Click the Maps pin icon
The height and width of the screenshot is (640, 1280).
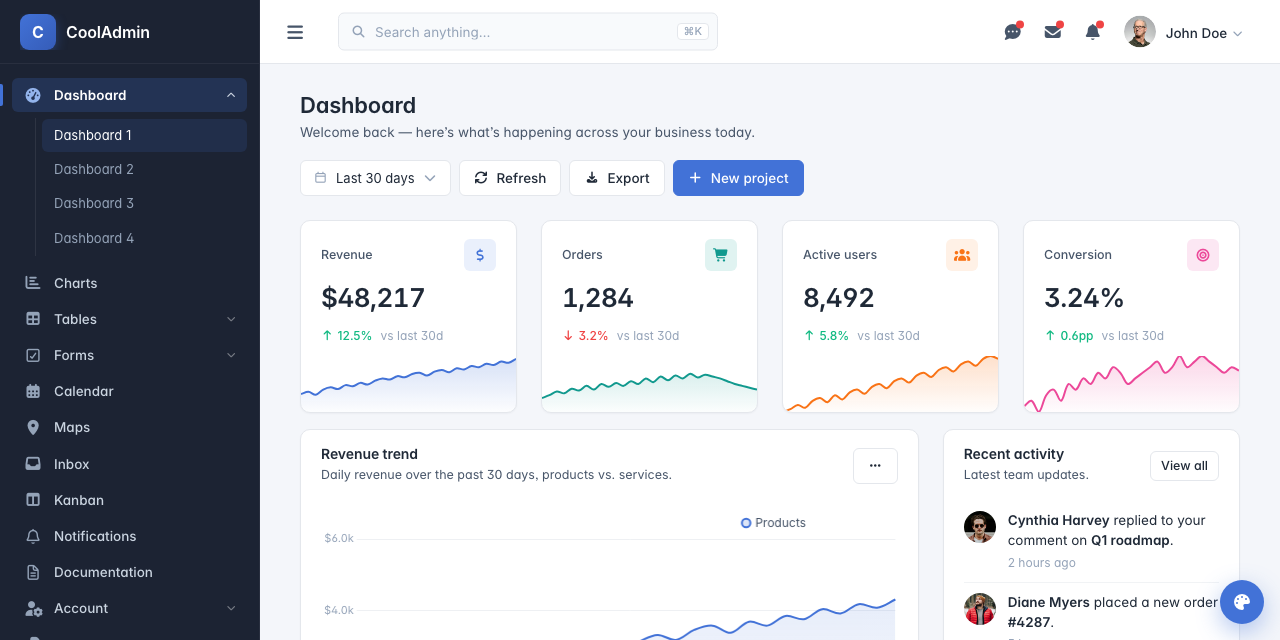(33, 427)
